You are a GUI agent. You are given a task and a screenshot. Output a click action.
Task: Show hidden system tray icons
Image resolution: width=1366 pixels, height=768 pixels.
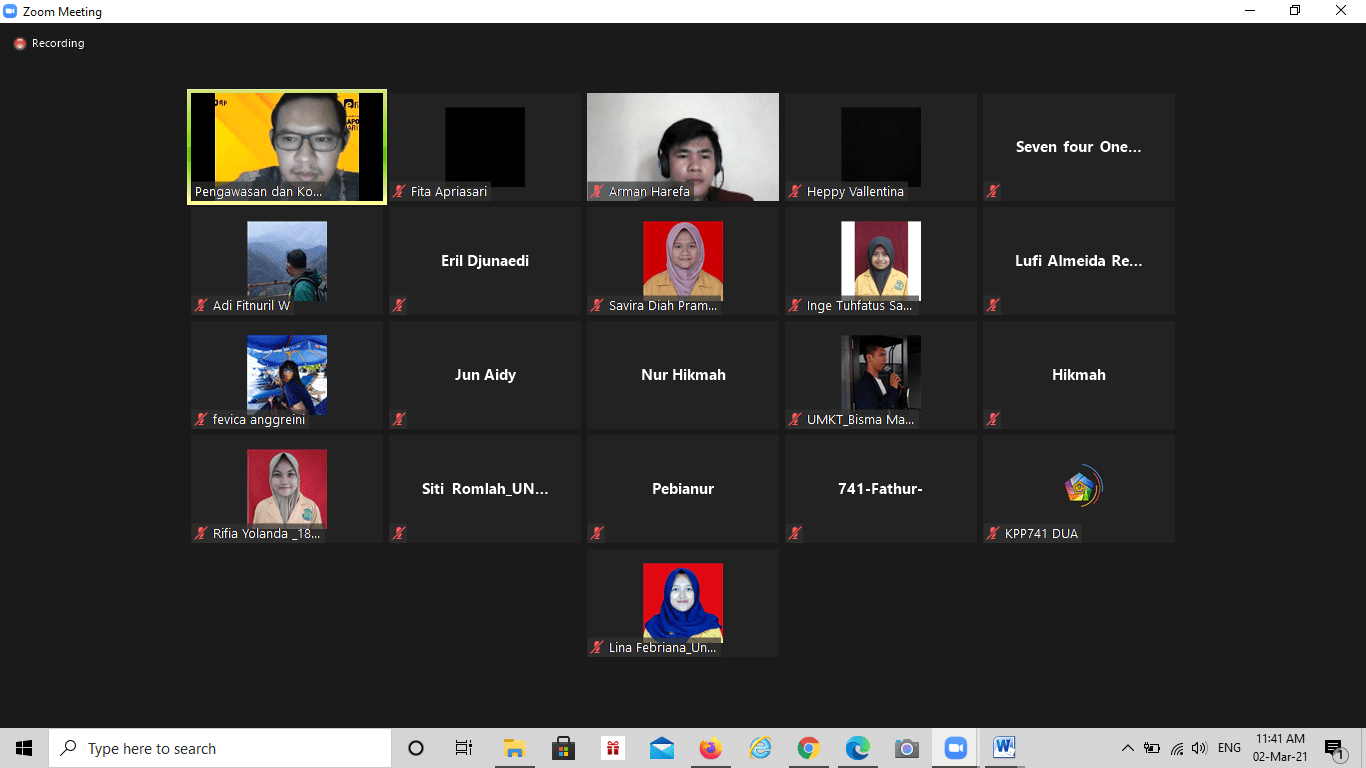(x=1128, y=748)
